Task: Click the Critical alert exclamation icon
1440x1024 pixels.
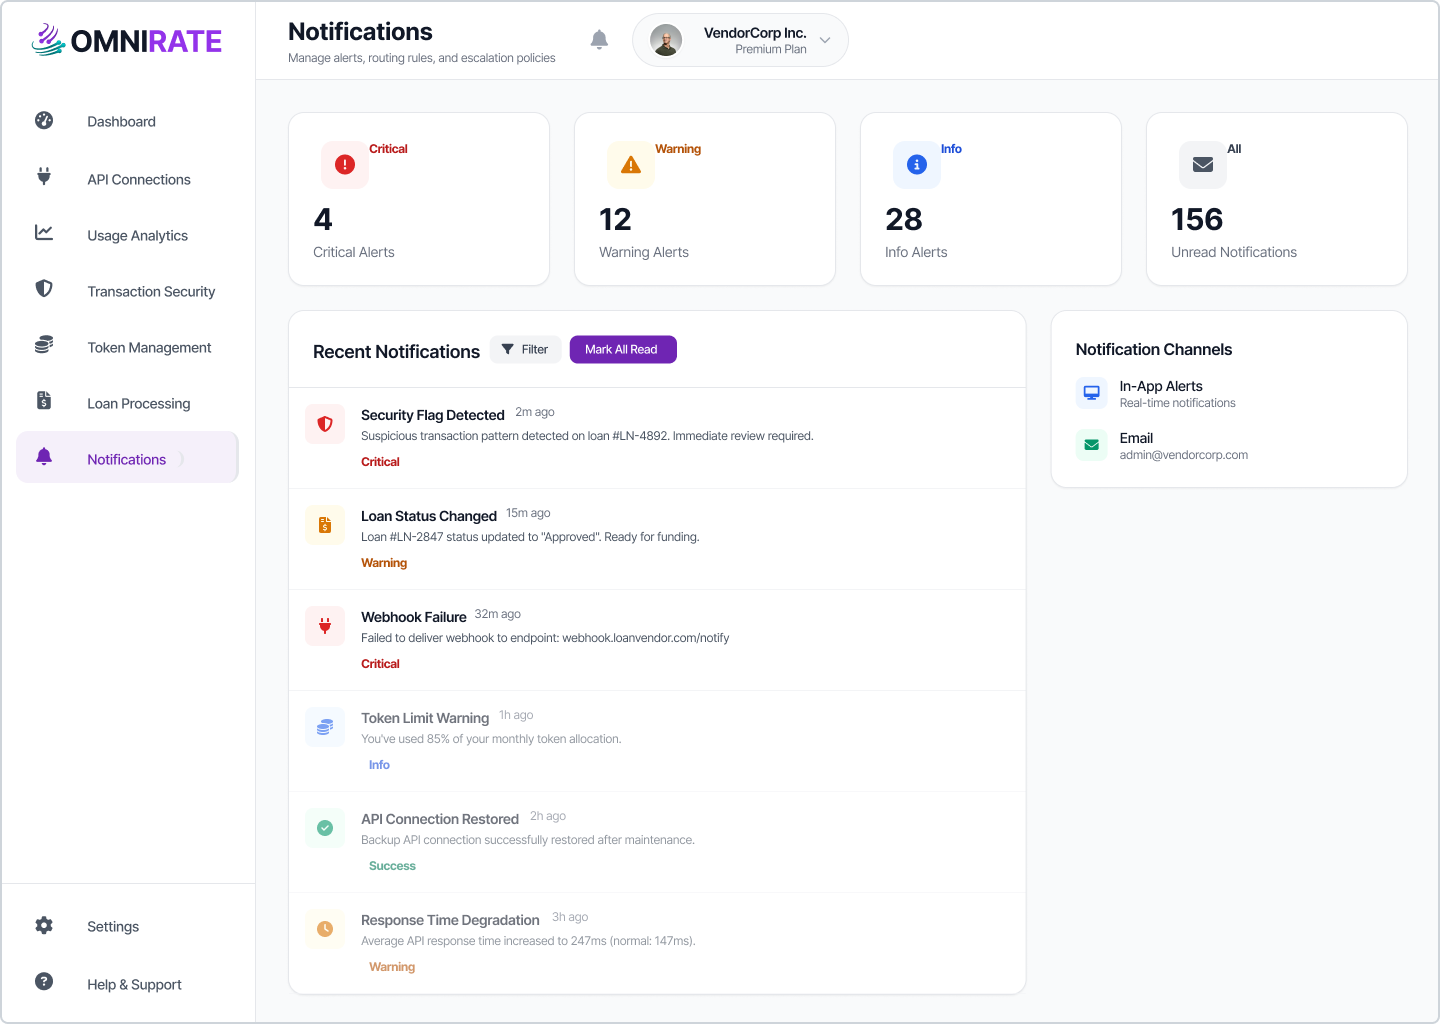Action: tap(345, 165)
